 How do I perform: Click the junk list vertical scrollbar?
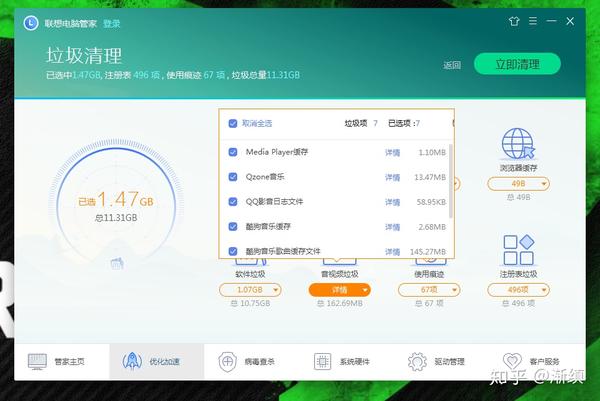pyautogui.click(x=451, y=181)
